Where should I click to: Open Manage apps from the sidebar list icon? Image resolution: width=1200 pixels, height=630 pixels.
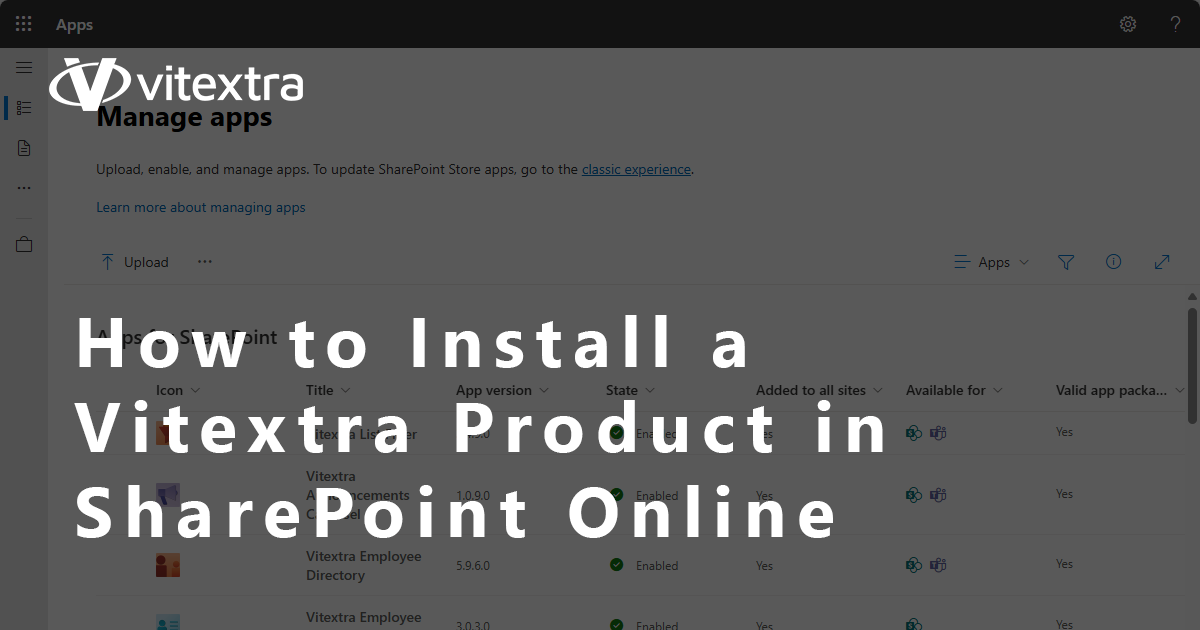(x=23, y=107)
